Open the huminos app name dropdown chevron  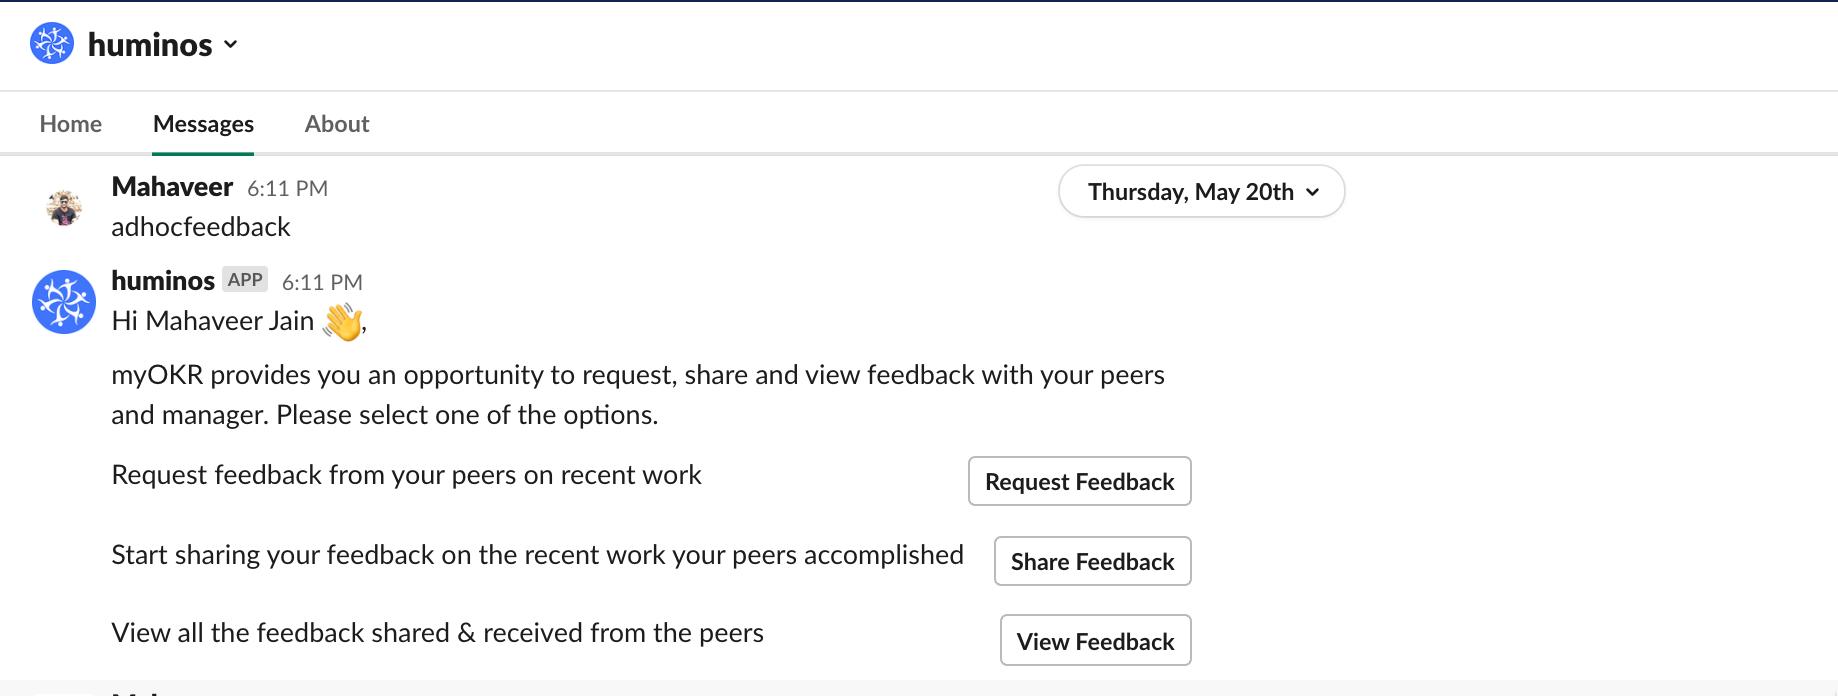coord(231,45)
